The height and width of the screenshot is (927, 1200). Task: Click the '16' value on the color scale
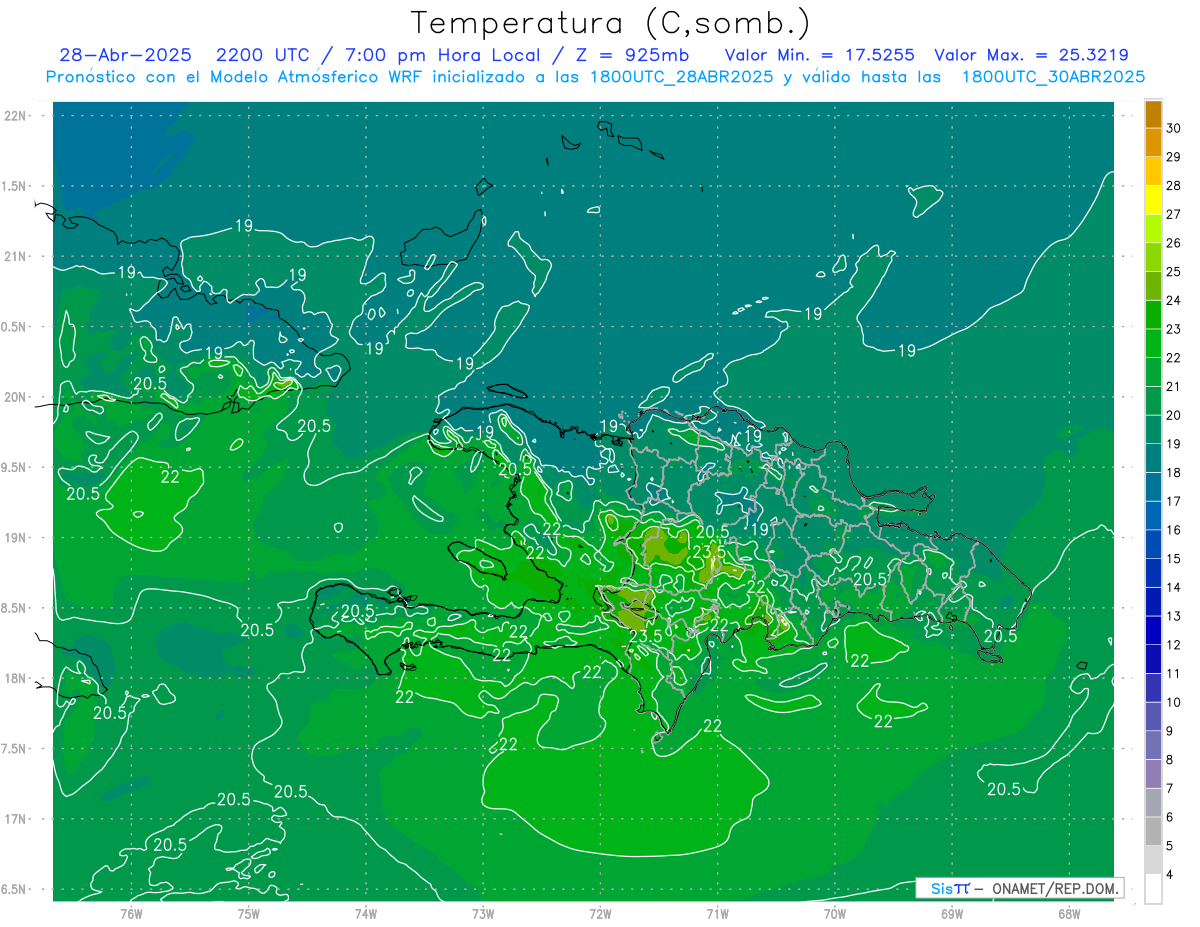coord(1175,530)
